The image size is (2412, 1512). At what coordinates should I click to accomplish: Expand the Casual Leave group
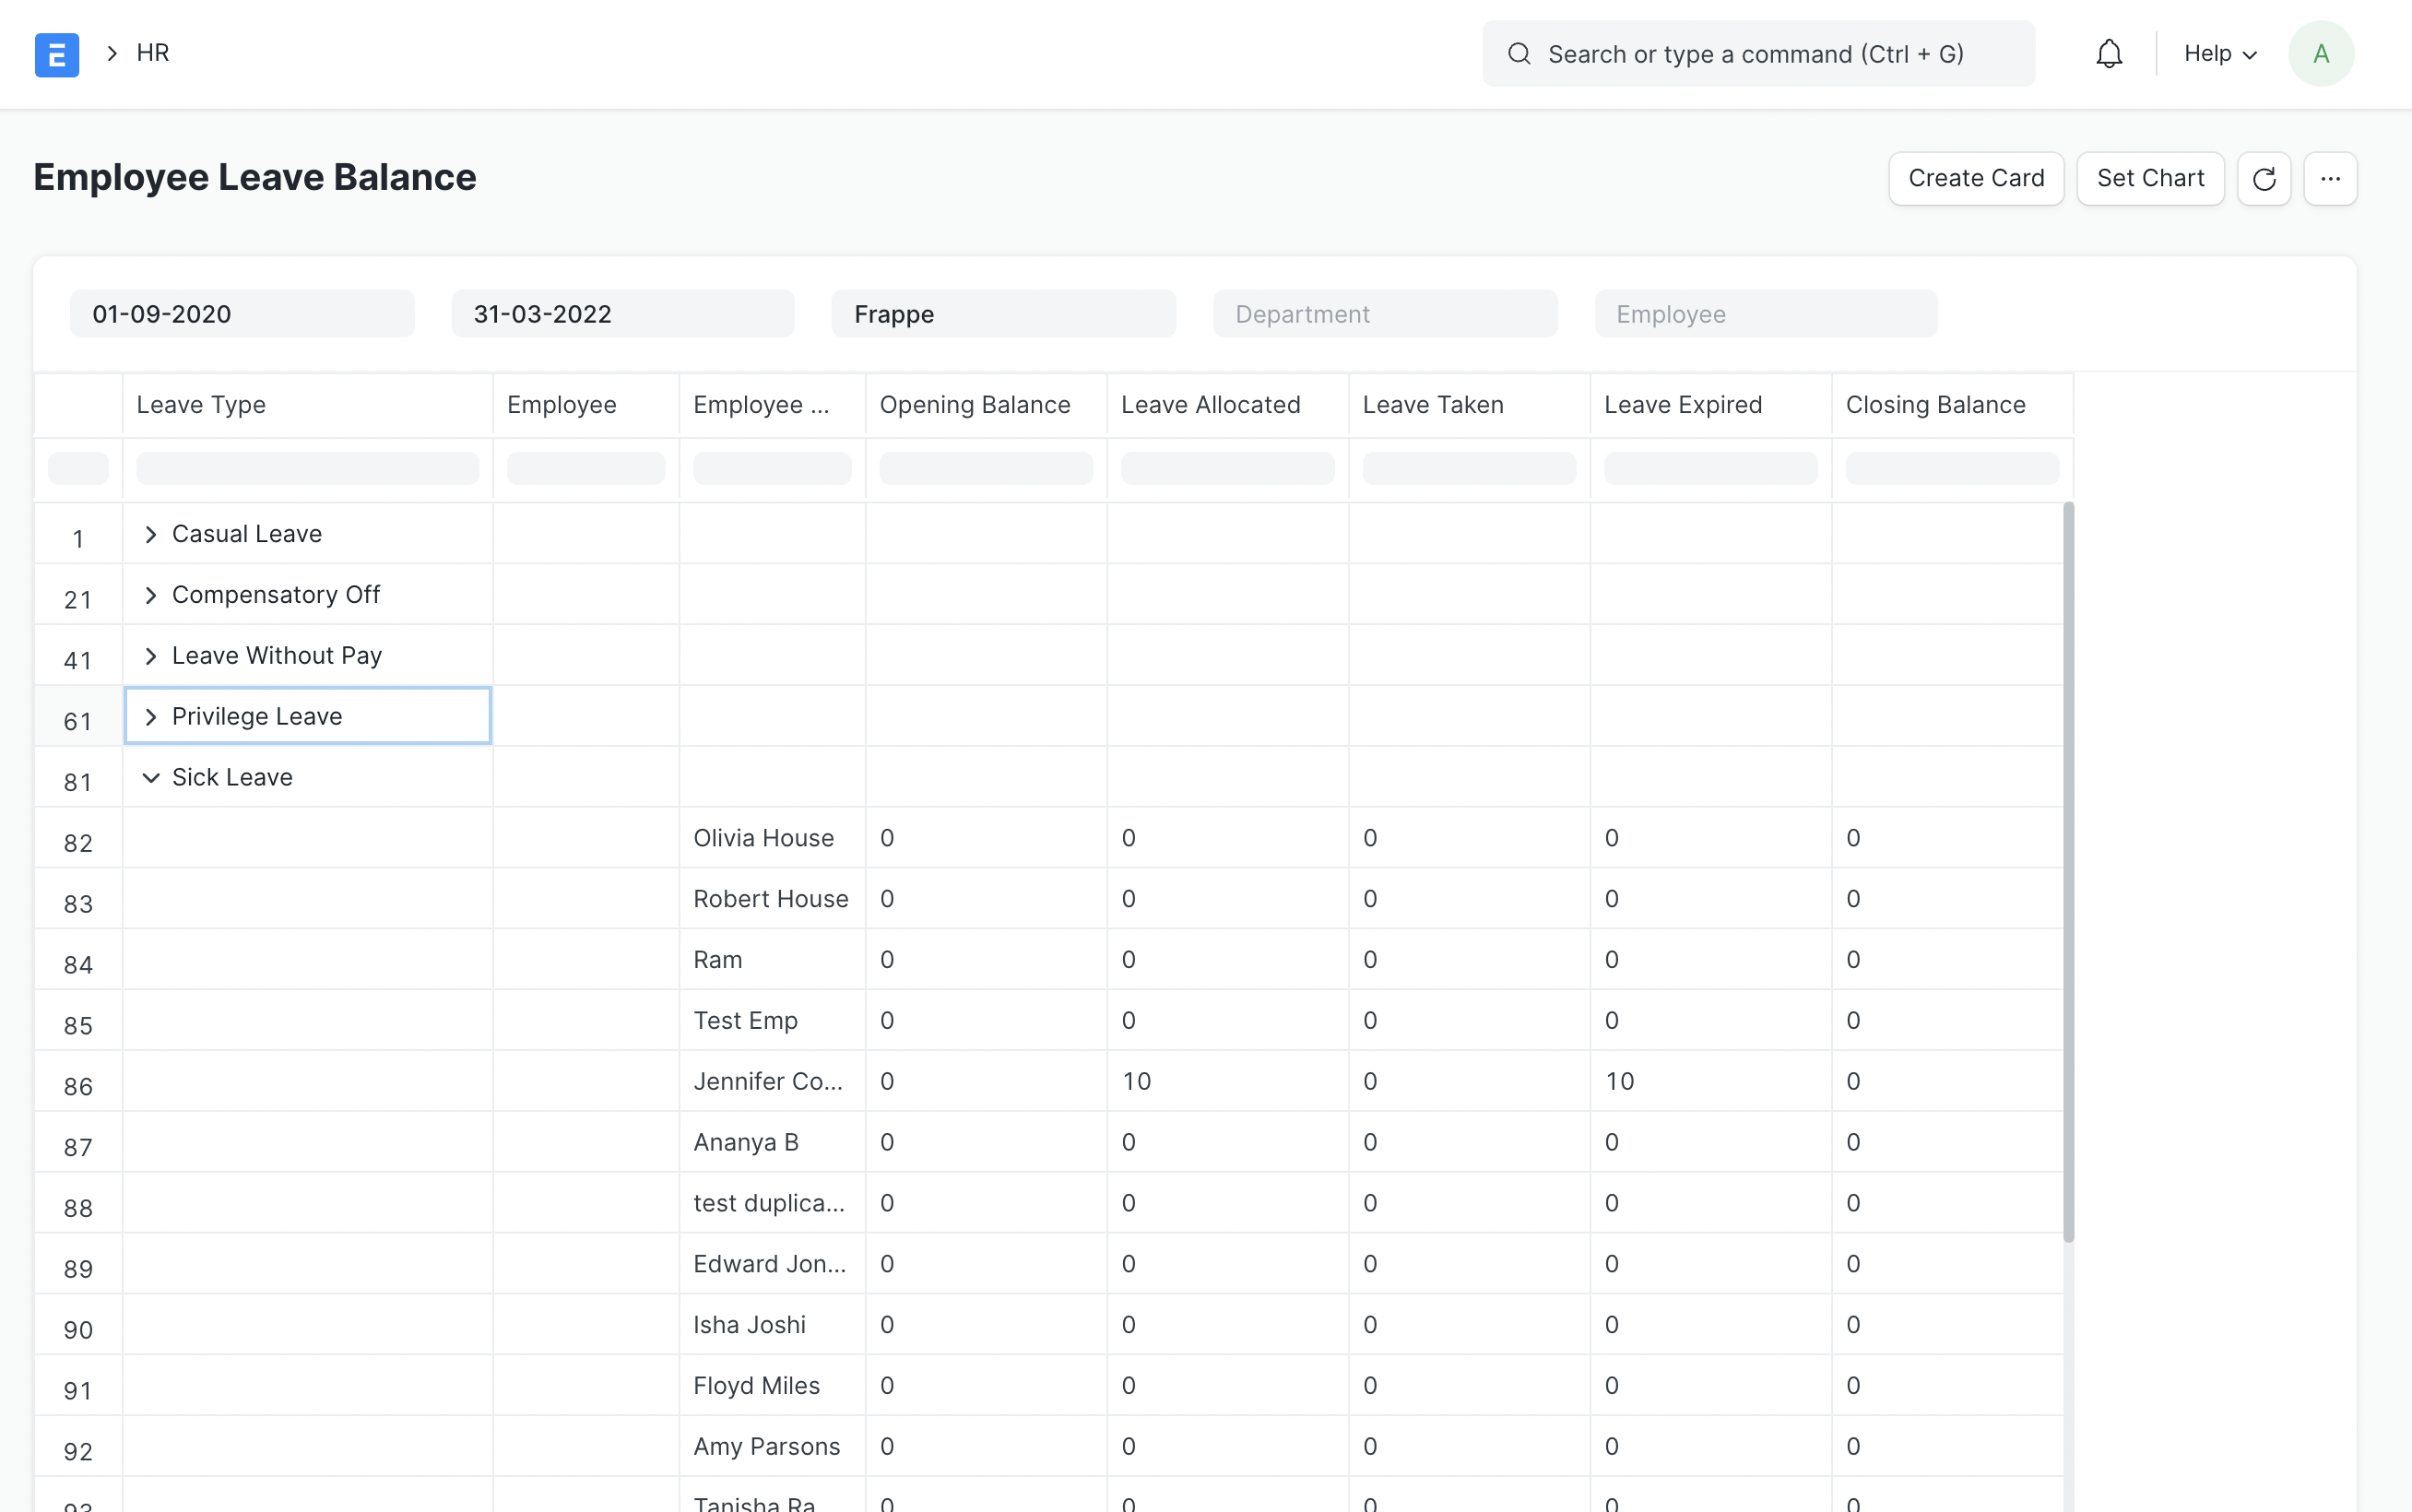tap(151, 535)
